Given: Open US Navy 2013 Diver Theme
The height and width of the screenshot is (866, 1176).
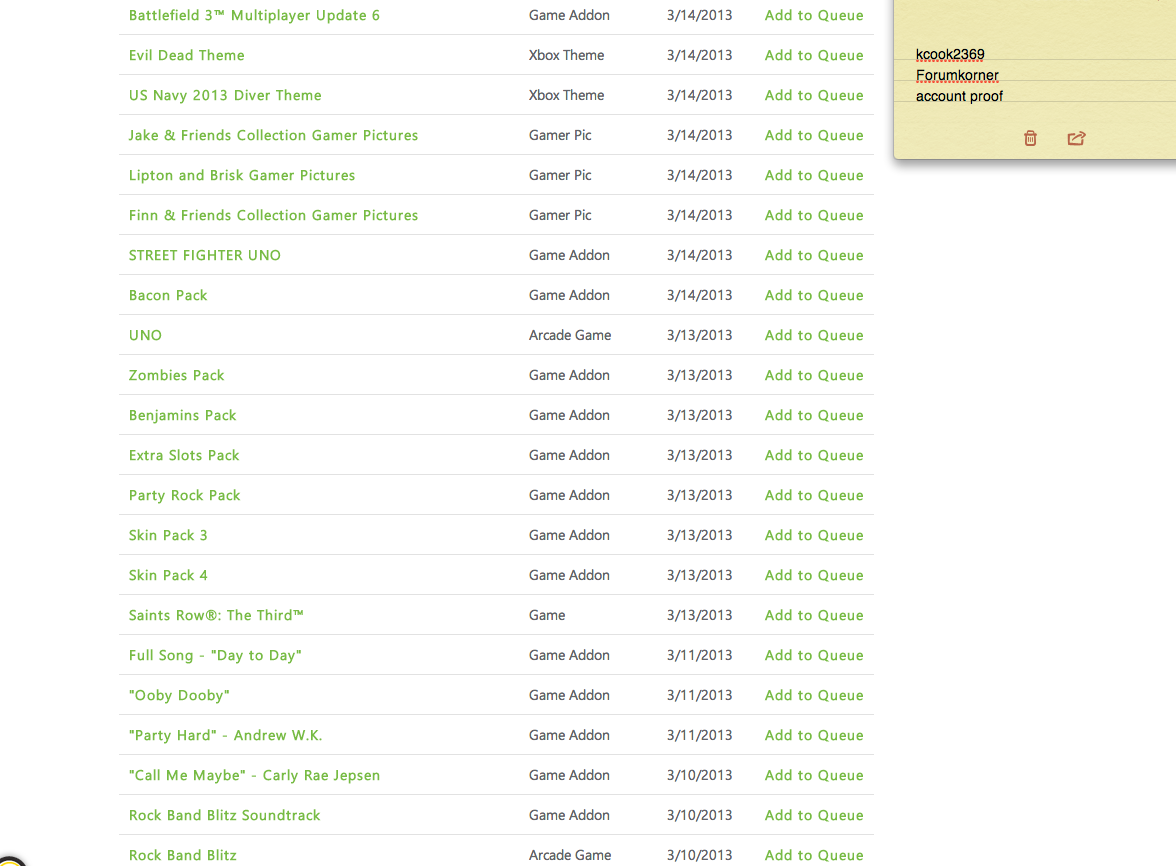Looking at the screenshot, I should pos(225,95).
